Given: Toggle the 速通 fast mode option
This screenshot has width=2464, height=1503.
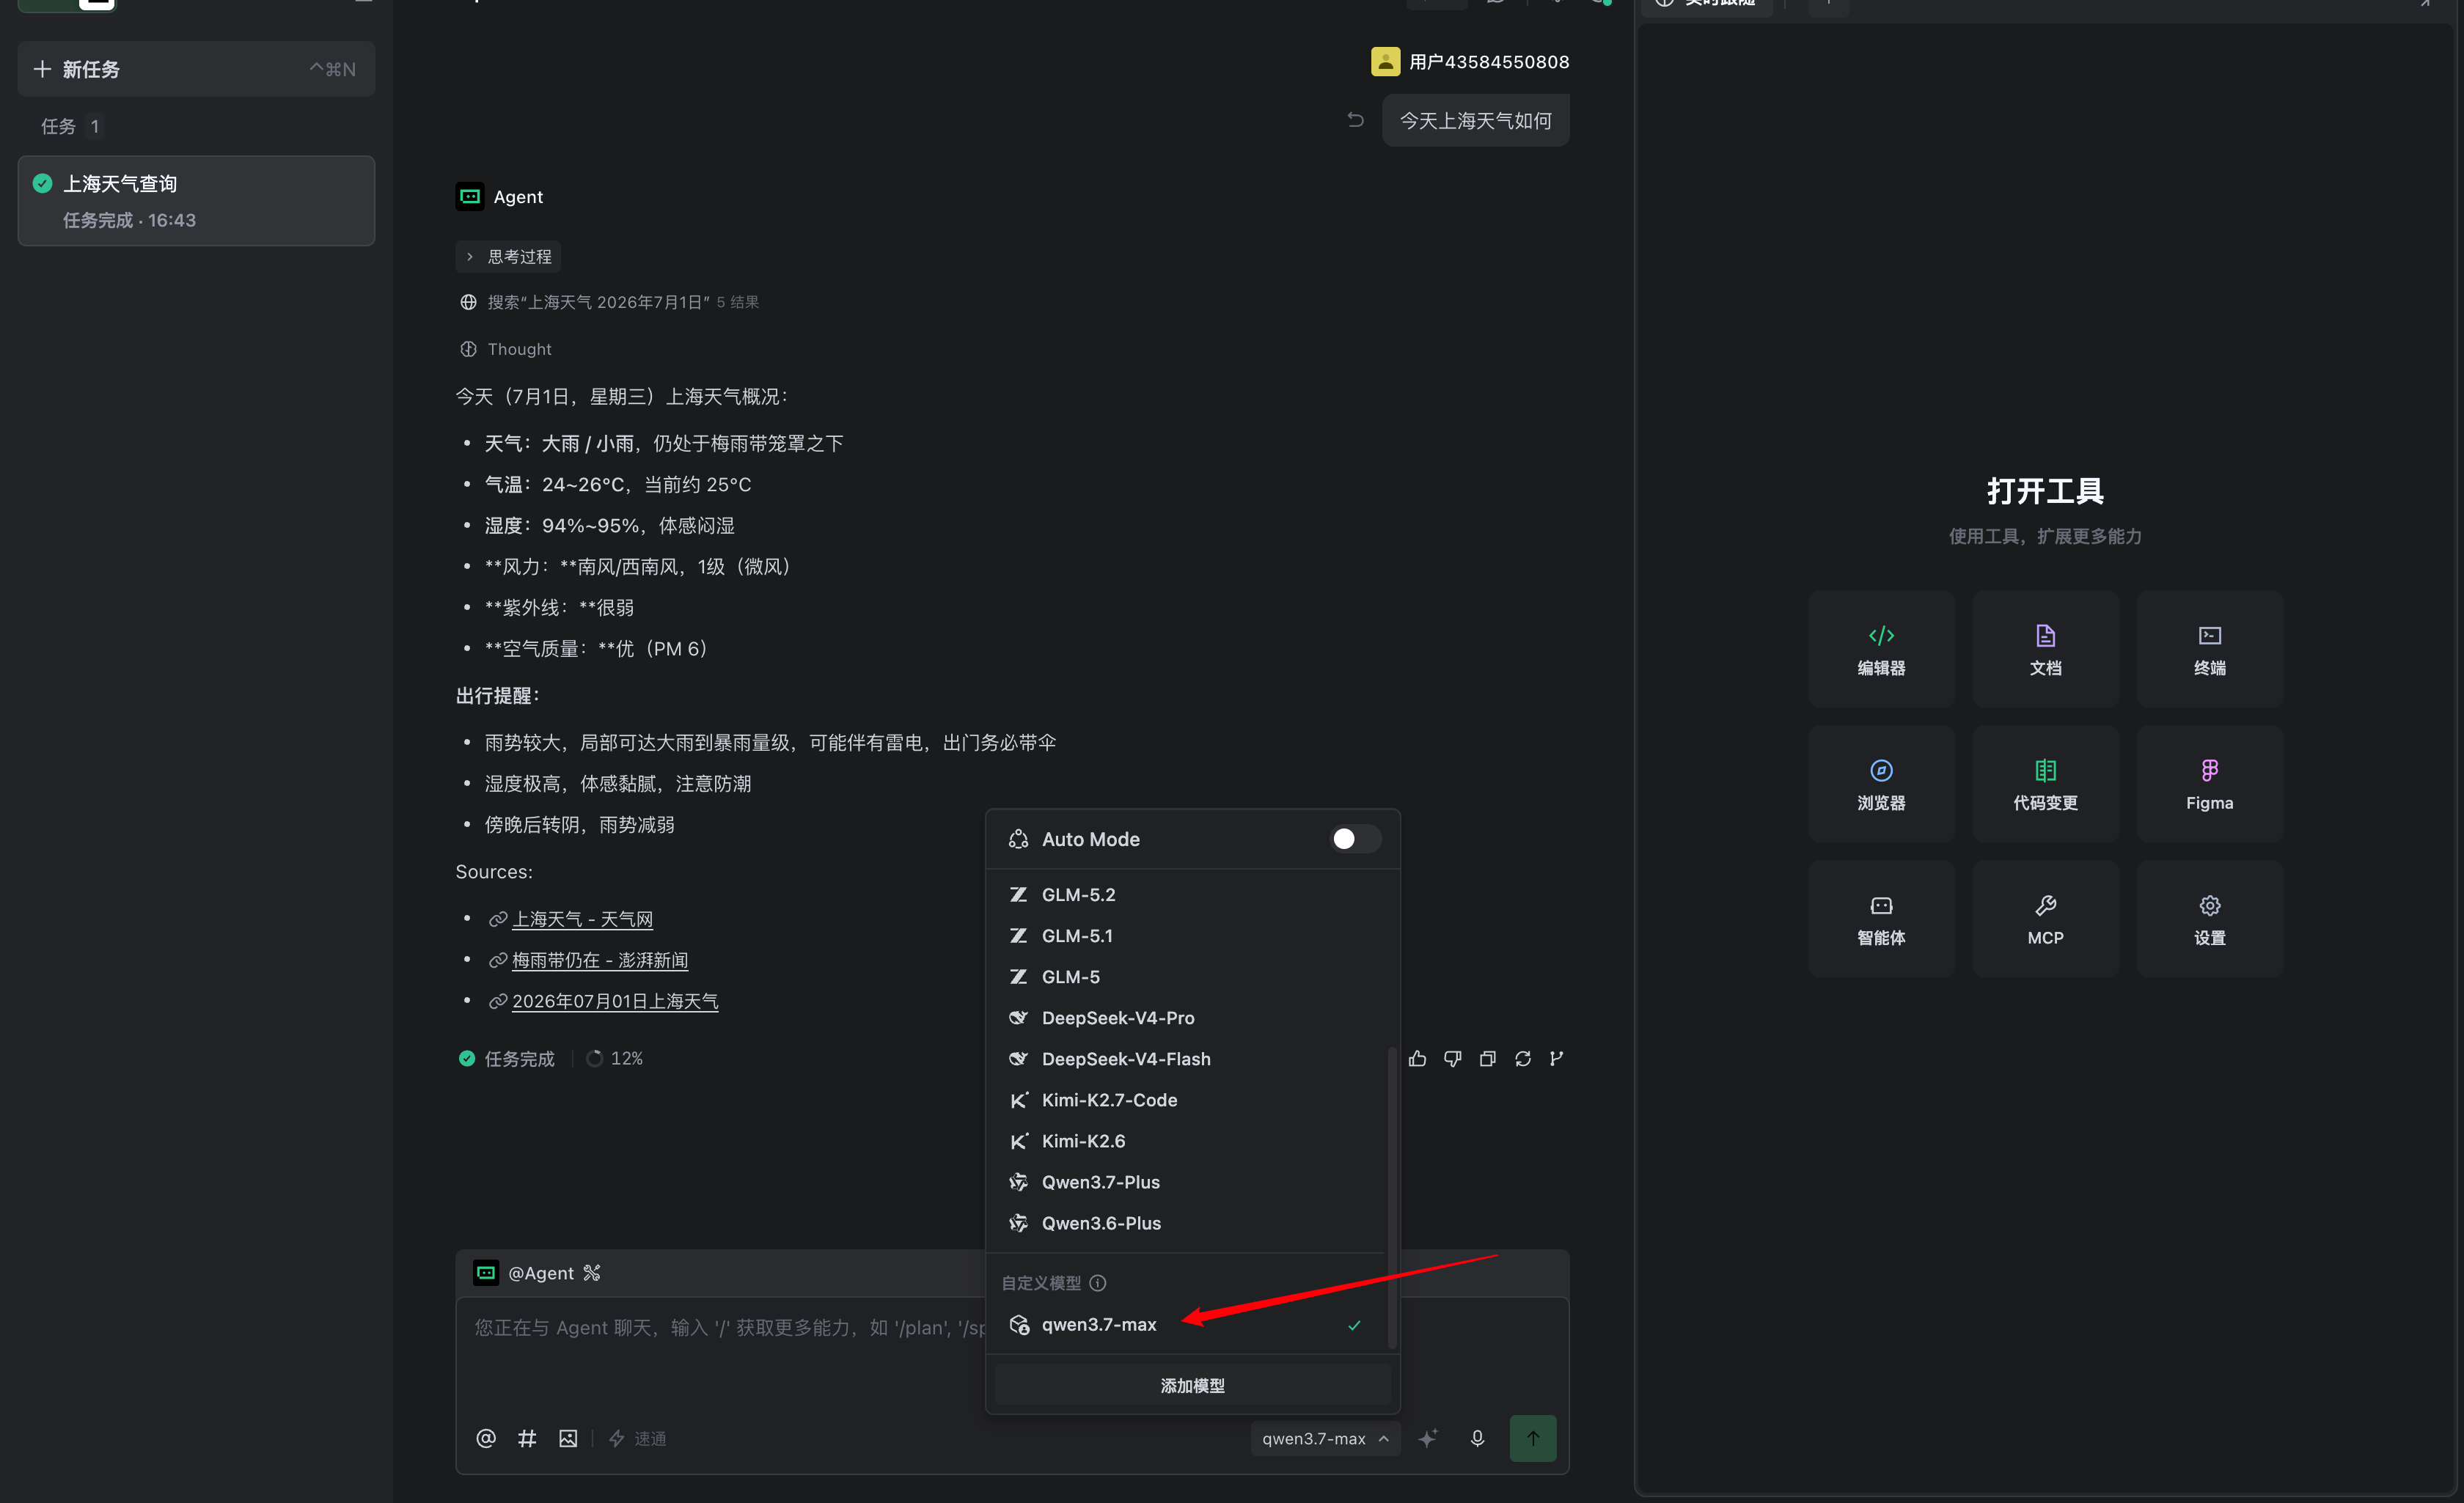Looking at the screenshot, I should click(637, 1438).
